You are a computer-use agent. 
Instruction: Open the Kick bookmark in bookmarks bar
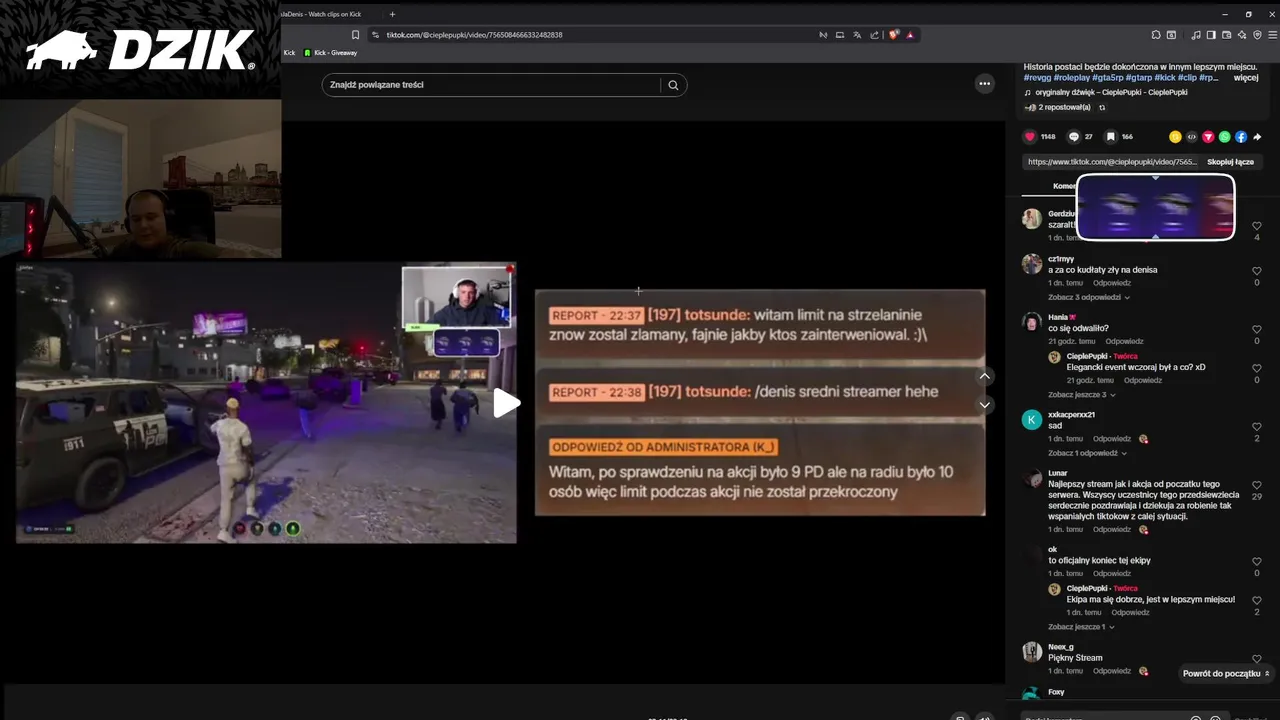point(289,52)
